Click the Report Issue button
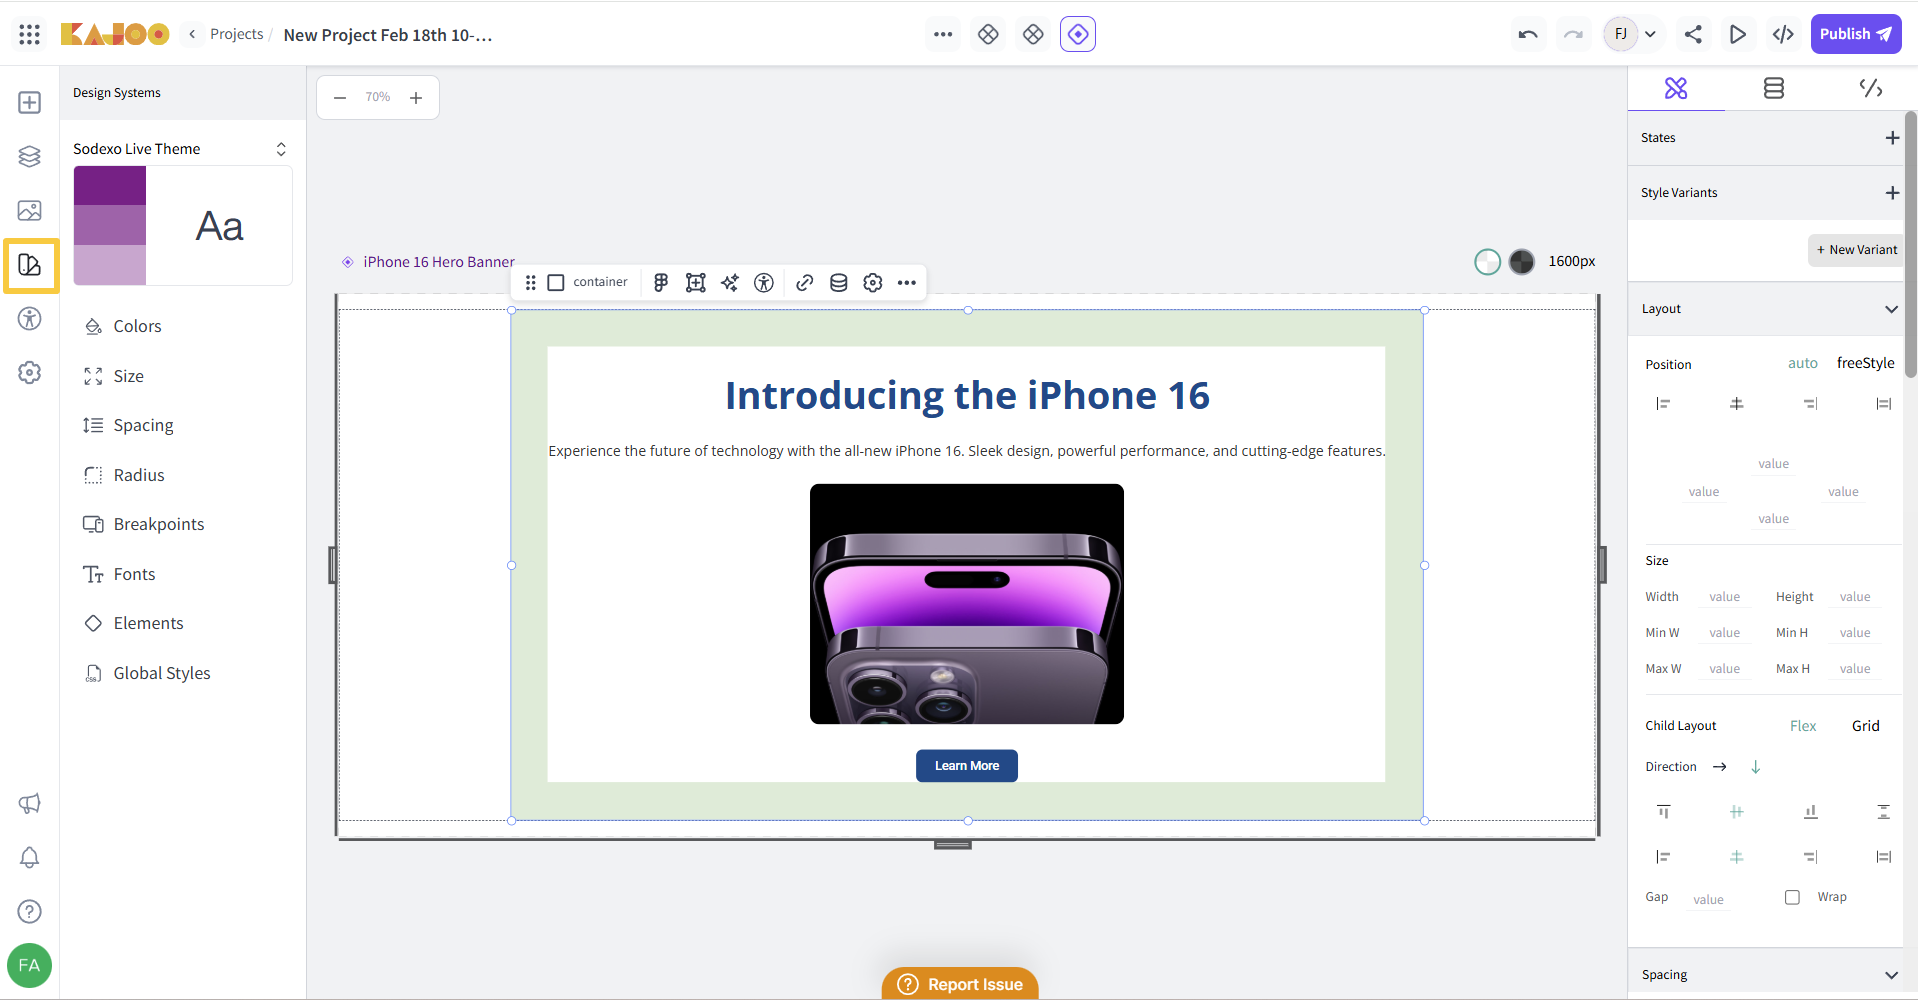1918x1000 pixels. click(960, 984)
